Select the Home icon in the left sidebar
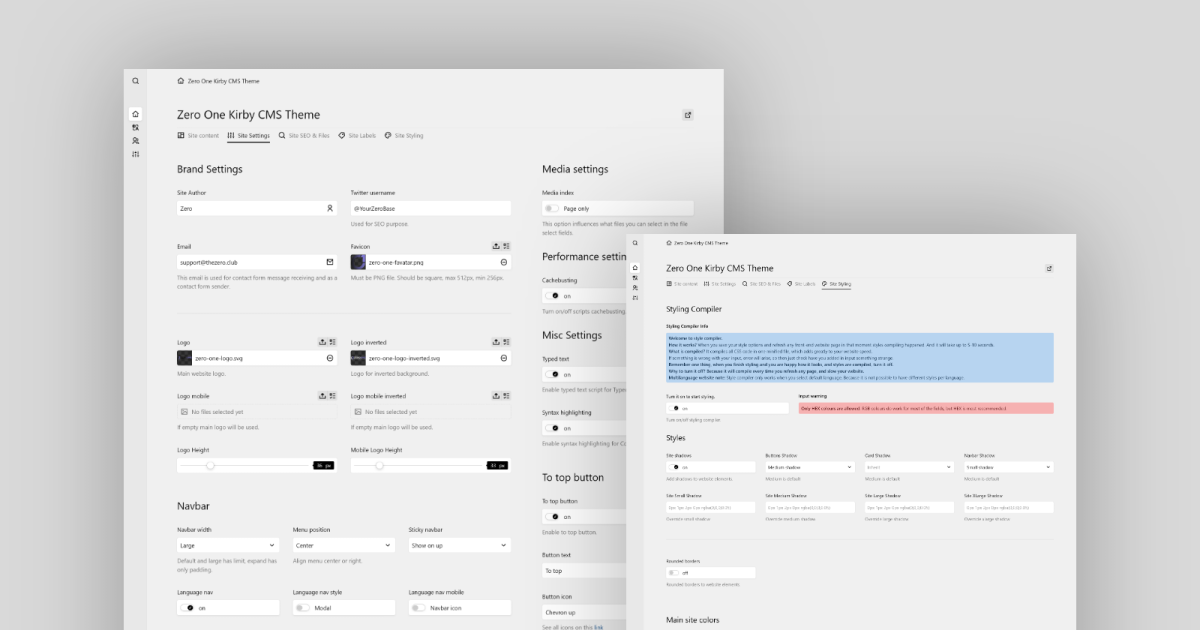 point(135,114)
